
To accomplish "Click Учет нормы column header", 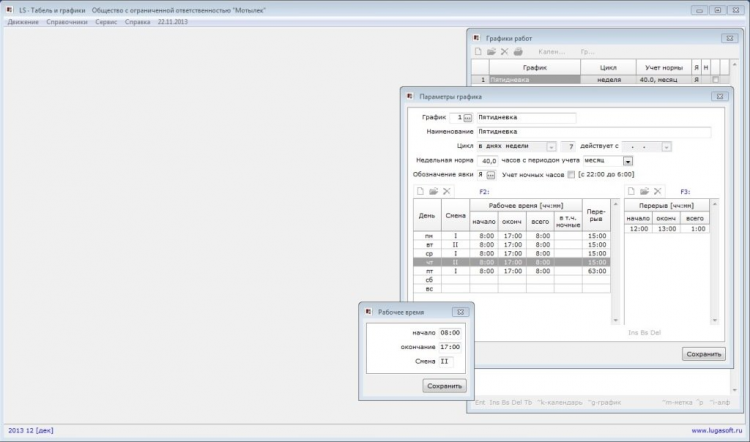I will [x=664, y=68].
